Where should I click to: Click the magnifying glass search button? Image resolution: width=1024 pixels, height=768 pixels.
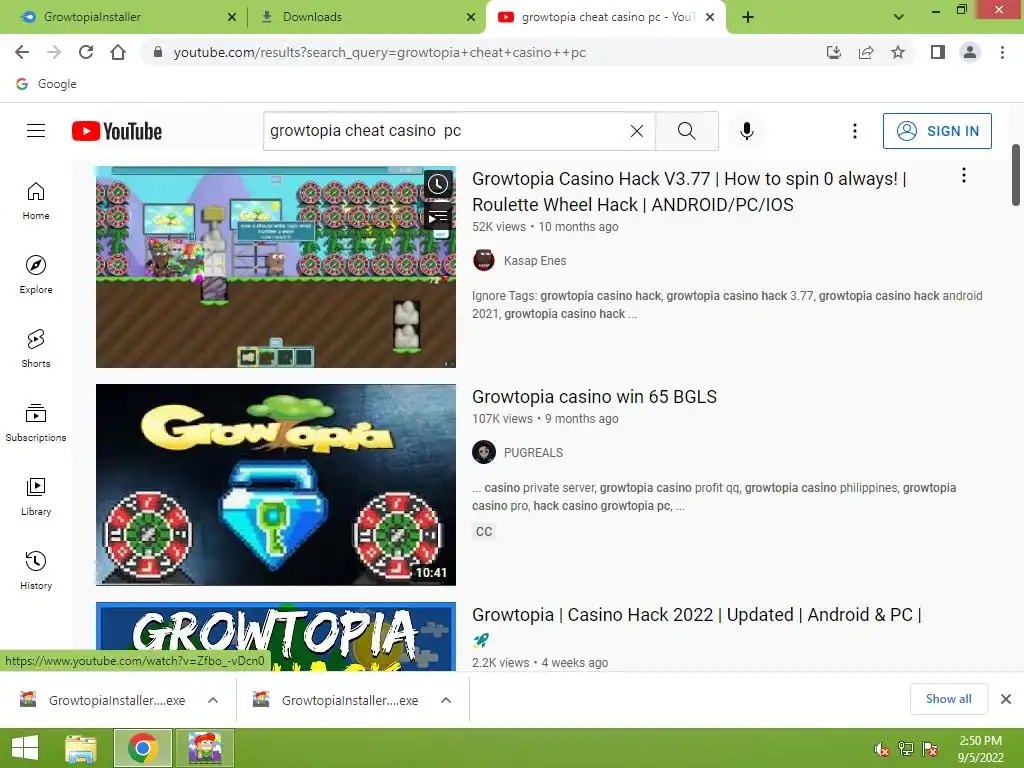point(686,131)
